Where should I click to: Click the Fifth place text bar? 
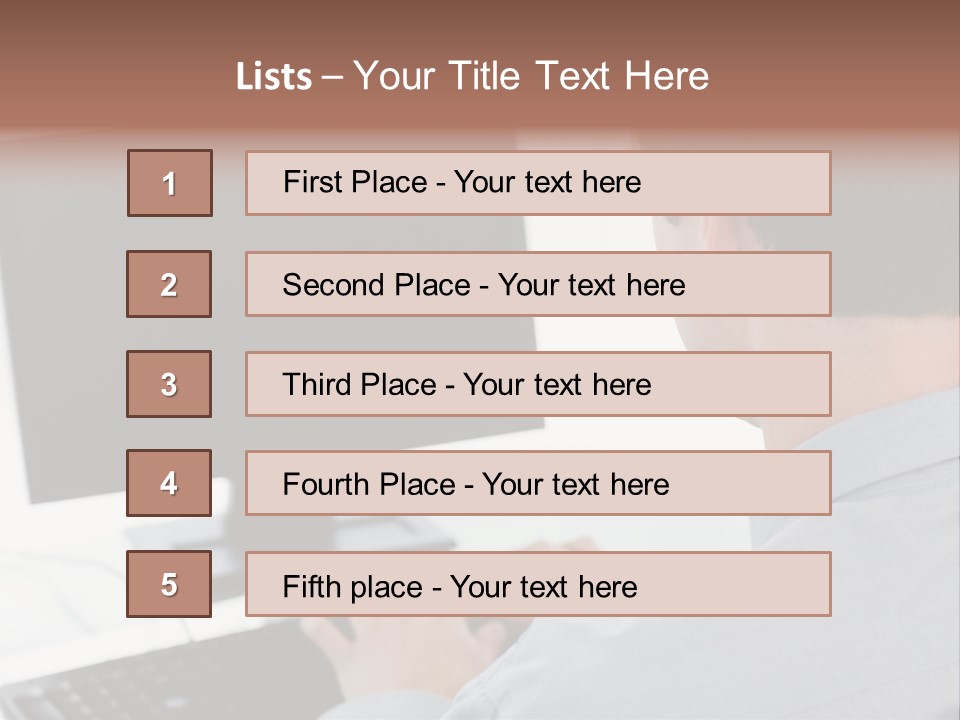538,584
